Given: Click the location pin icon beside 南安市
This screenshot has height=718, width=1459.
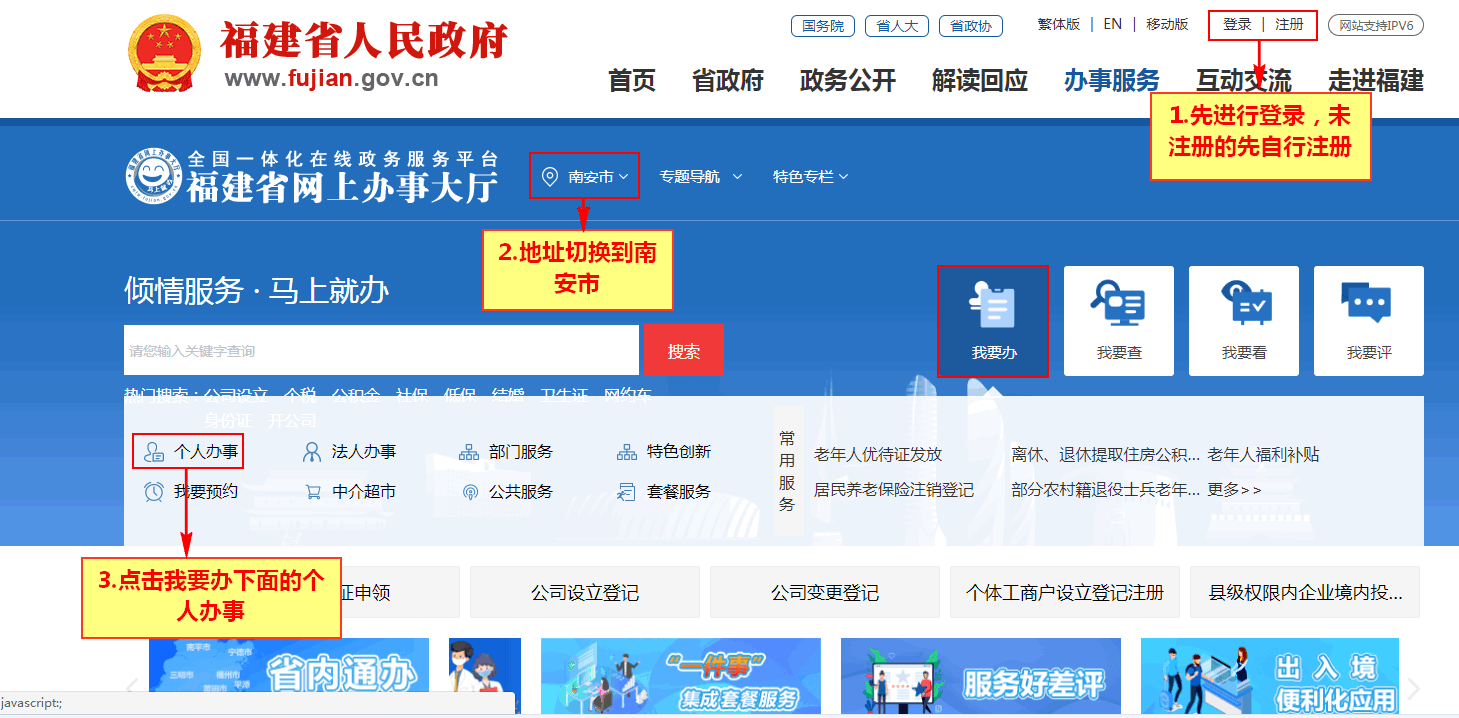Looking at the screenshot, I should (549, 177).
